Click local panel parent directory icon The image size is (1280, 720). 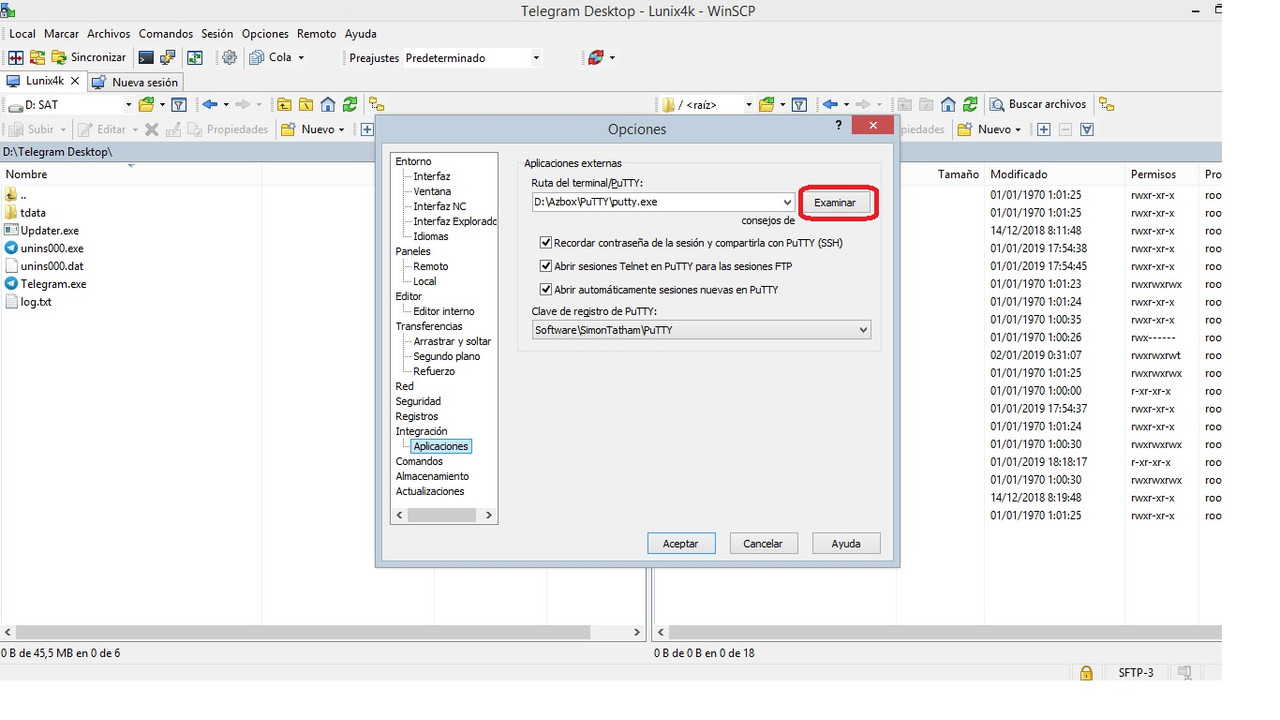284,104
